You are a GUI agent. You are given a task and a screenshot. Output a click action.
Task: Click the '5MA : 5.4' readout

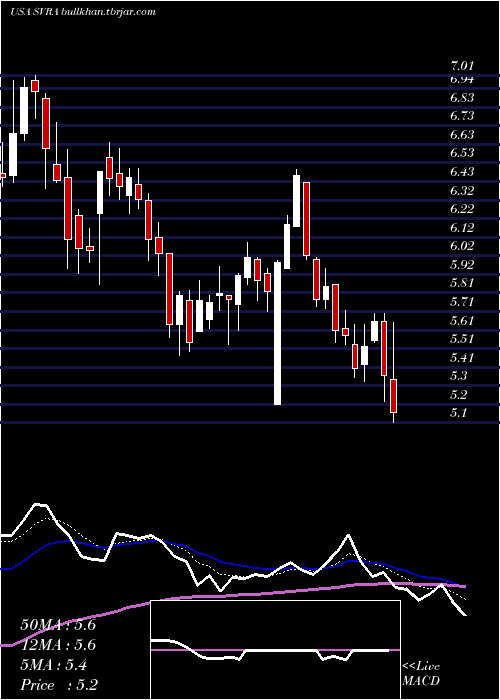coord(54,665)
